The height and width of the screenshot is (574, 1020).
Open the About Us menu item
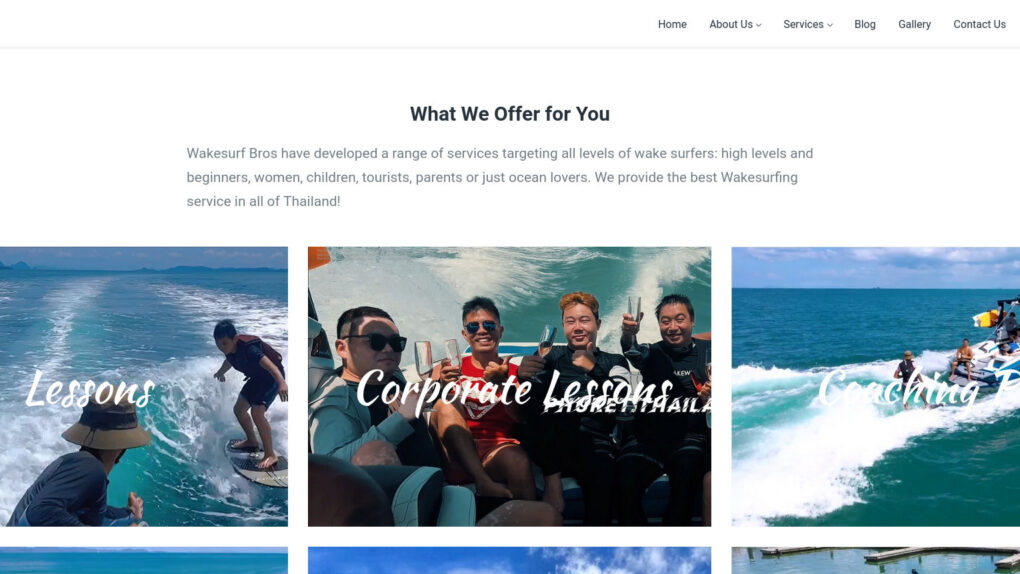731,24
